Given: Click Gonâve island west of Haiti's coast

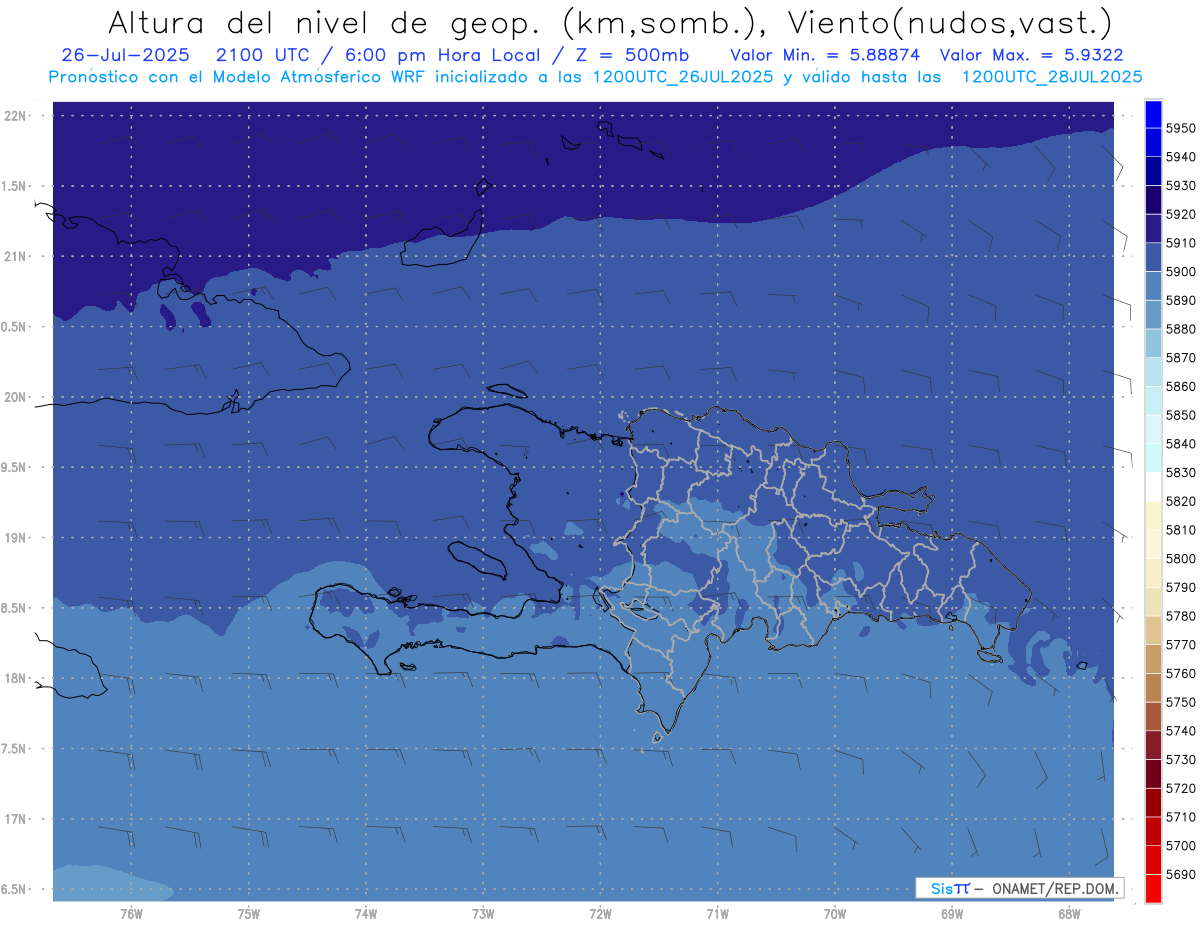Looking at the screenshot, I should point(477,558).
